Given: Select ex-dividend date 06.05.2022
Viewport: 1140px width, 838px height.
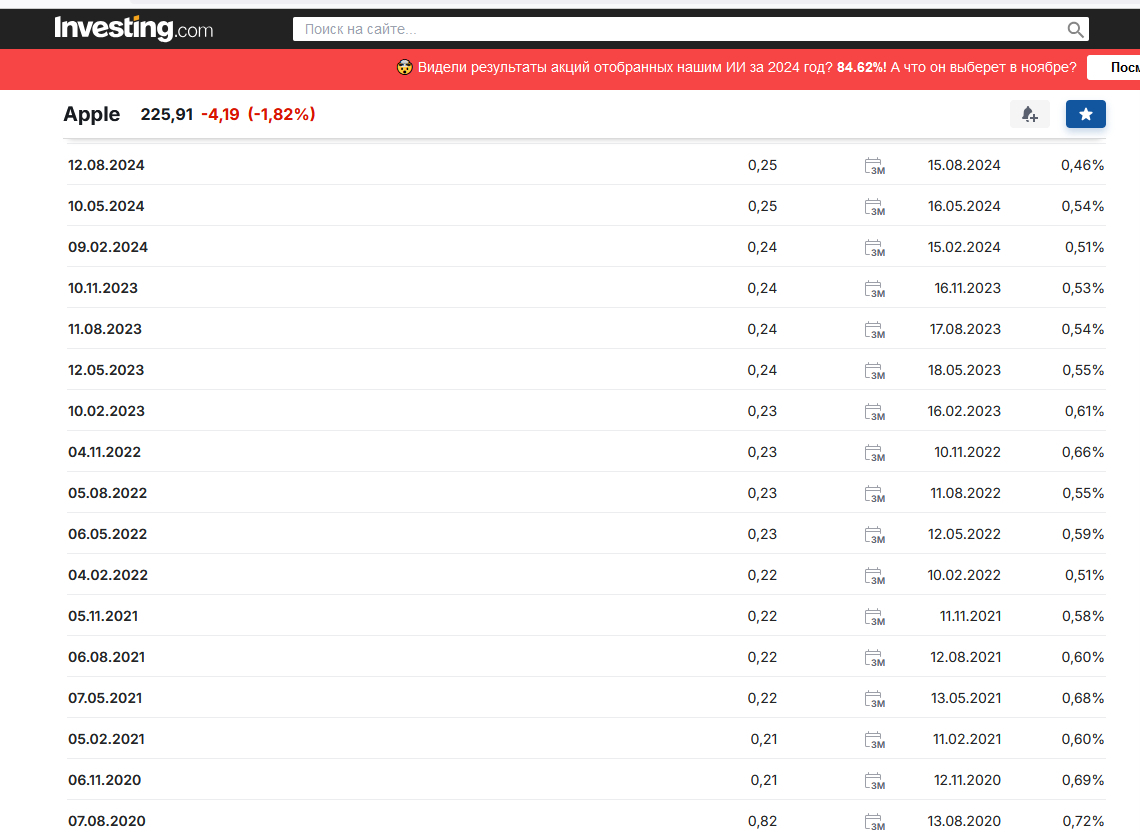Looking at the screenshot, I should click(108, 534).
